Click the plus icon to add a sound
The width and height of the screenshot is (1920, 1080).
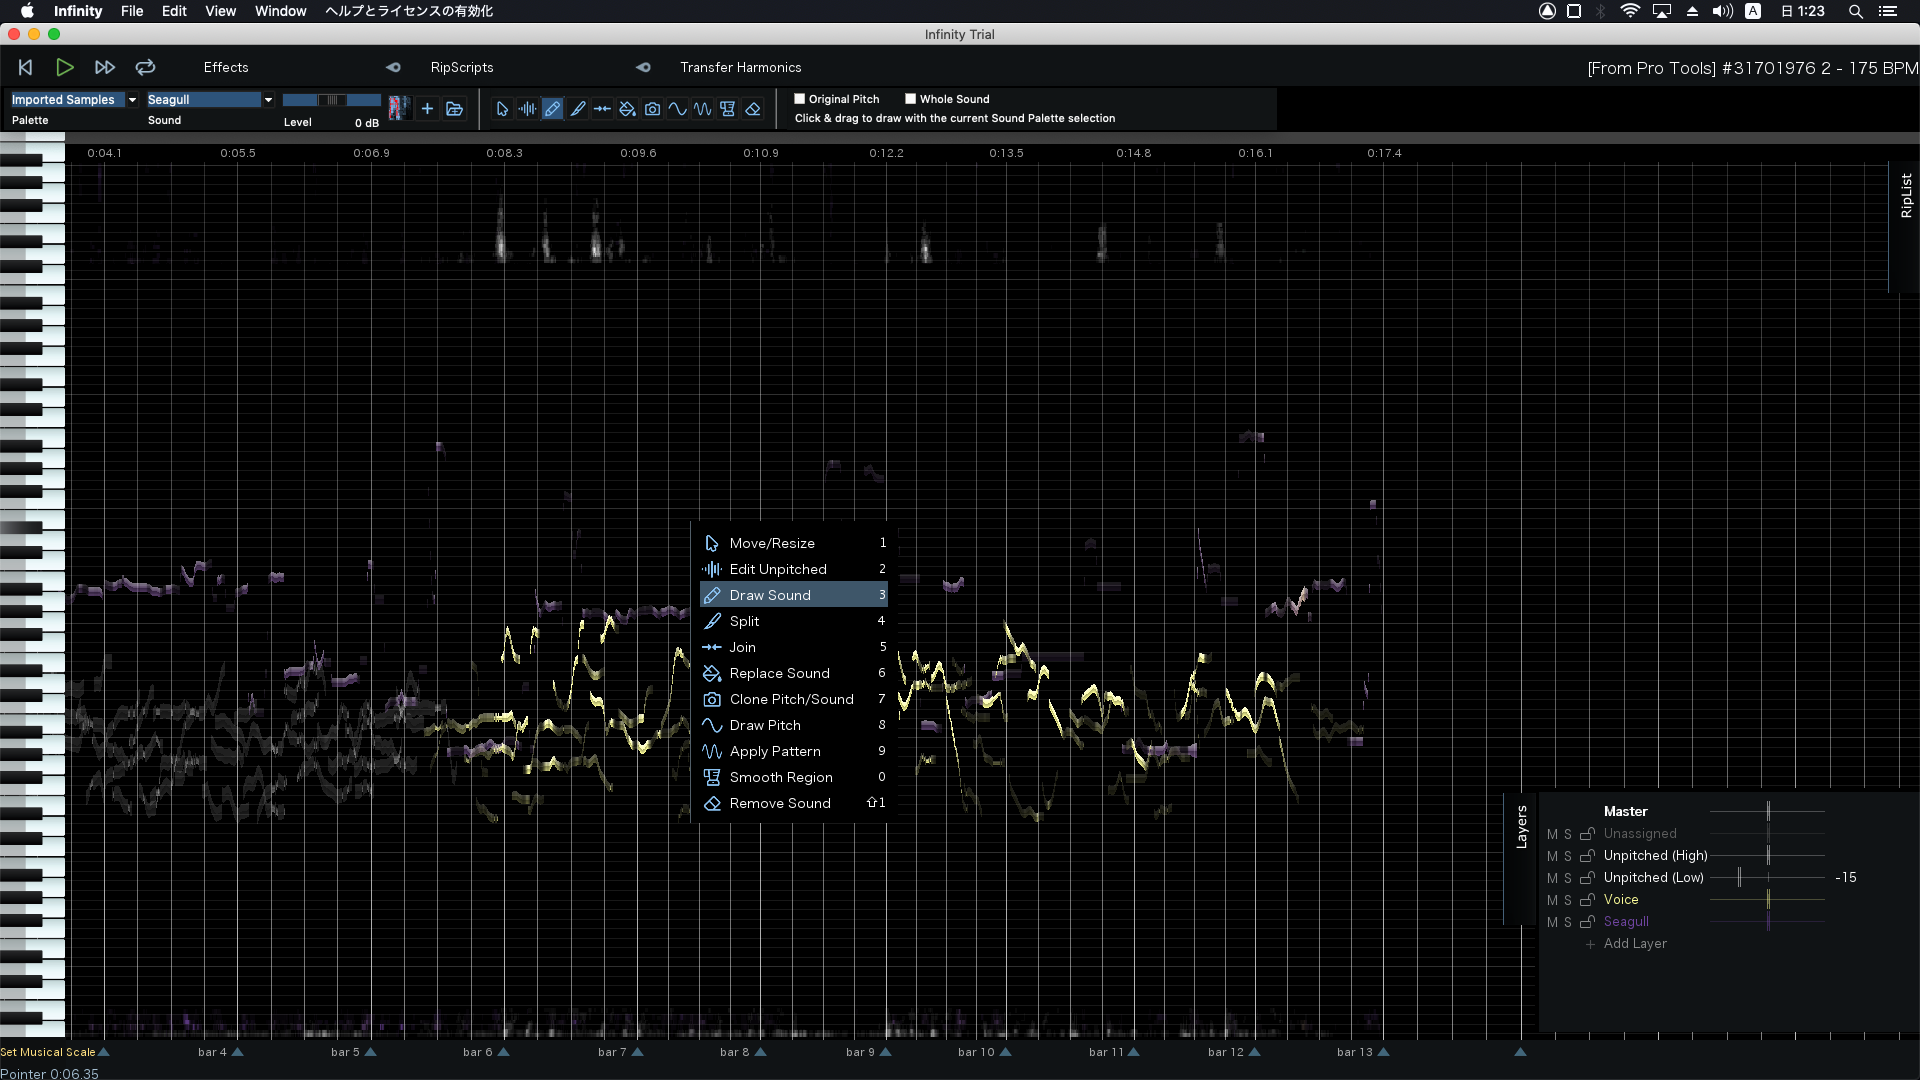pos(427,109)
